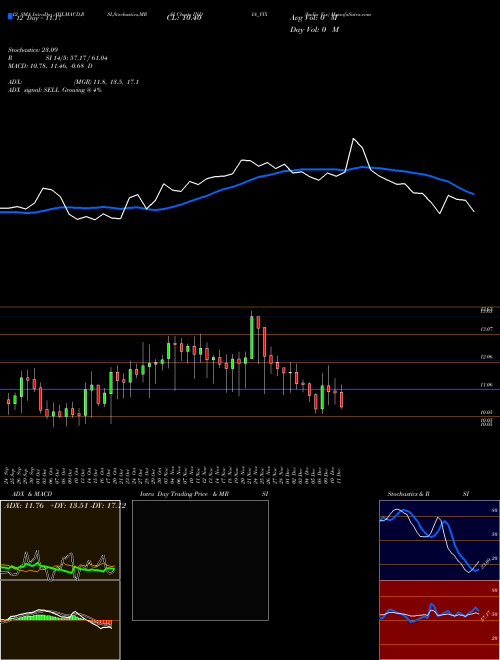Click the SI 14/3: 57.17 / 61.04 value
The height and width of the screenshot is (660, 500).
click(77, 58)
